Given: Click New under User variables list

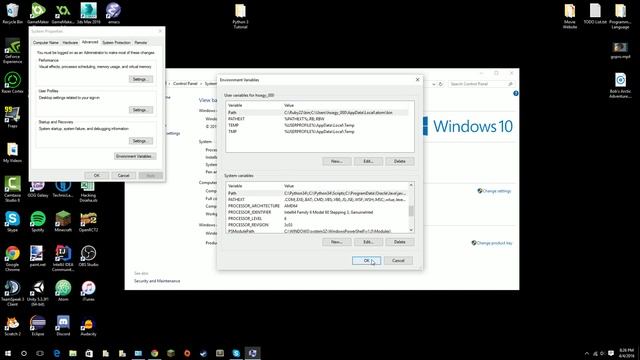Looking at the screenshot, I should point(336,161).
